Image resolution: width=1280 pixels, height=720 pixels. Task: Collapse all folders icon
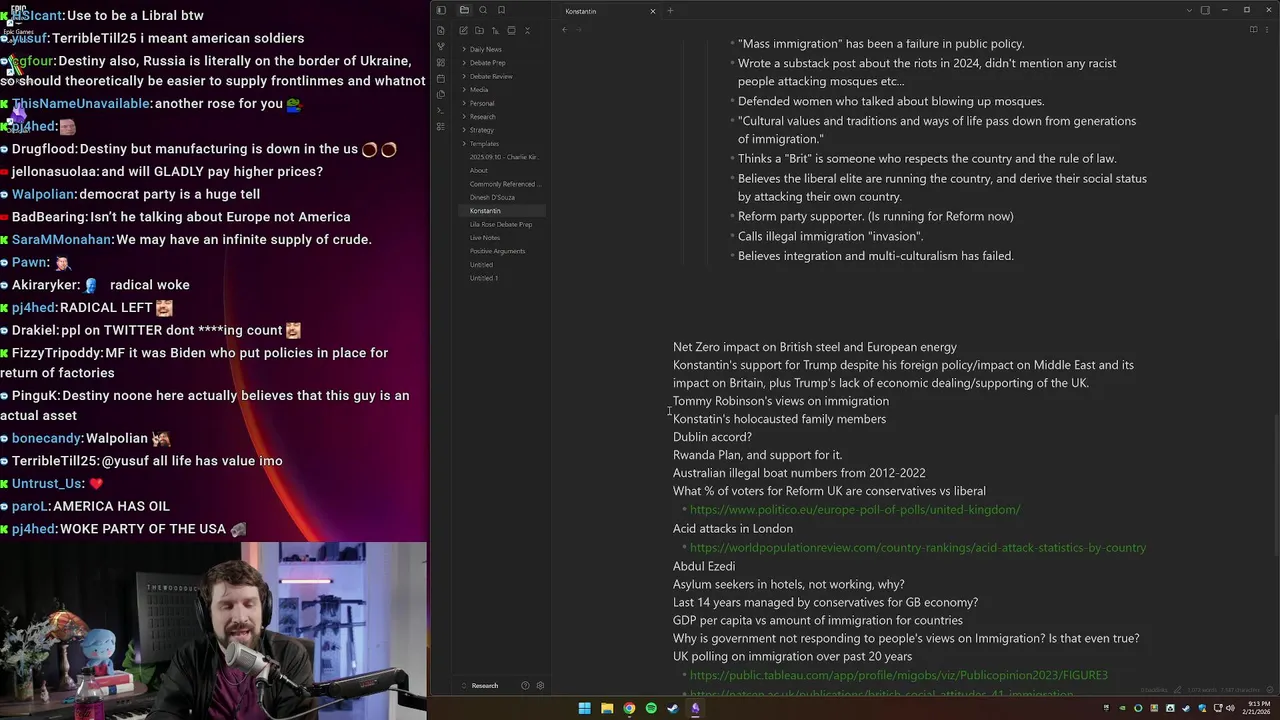(527, 30)
